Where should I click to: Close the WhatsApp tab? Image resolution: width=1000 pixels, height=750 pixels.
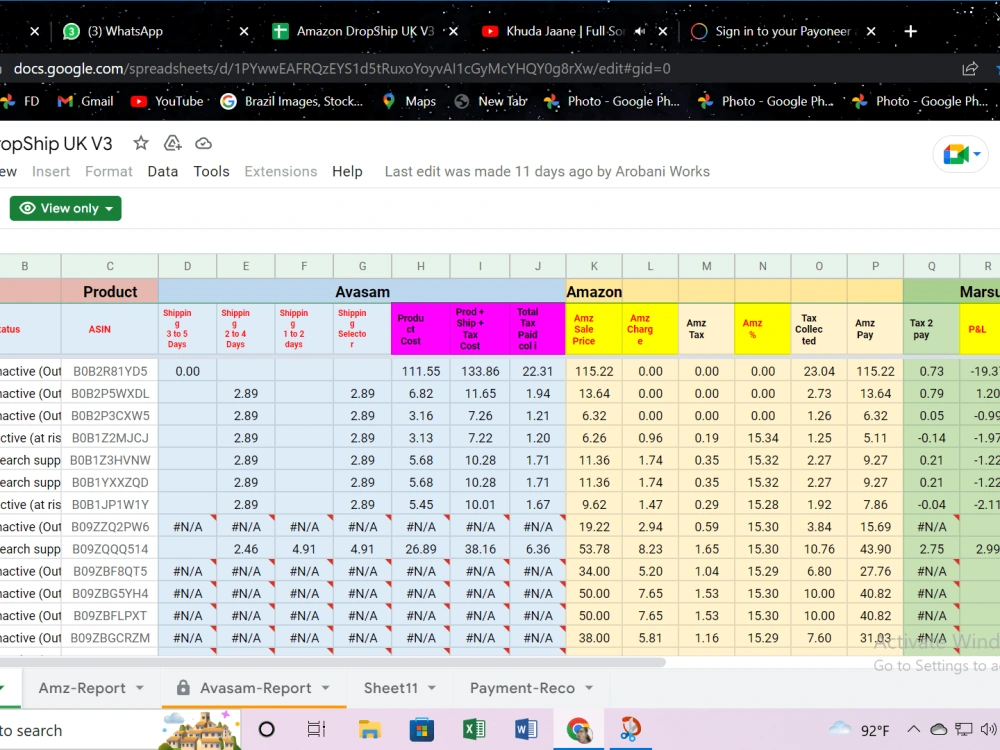(244, 31)
